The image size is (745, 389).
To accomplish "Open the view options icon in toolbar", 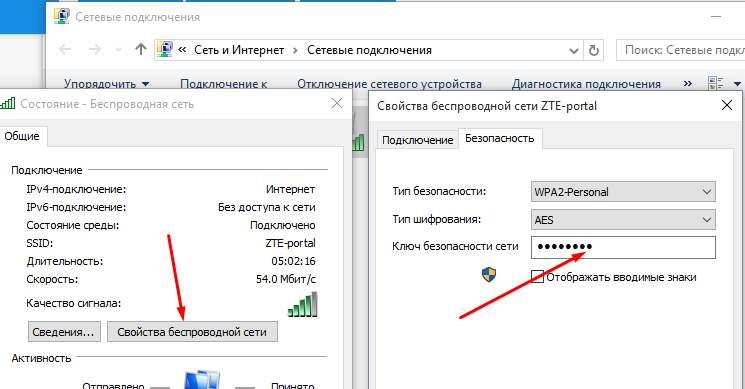I will [x=716, y=84].
